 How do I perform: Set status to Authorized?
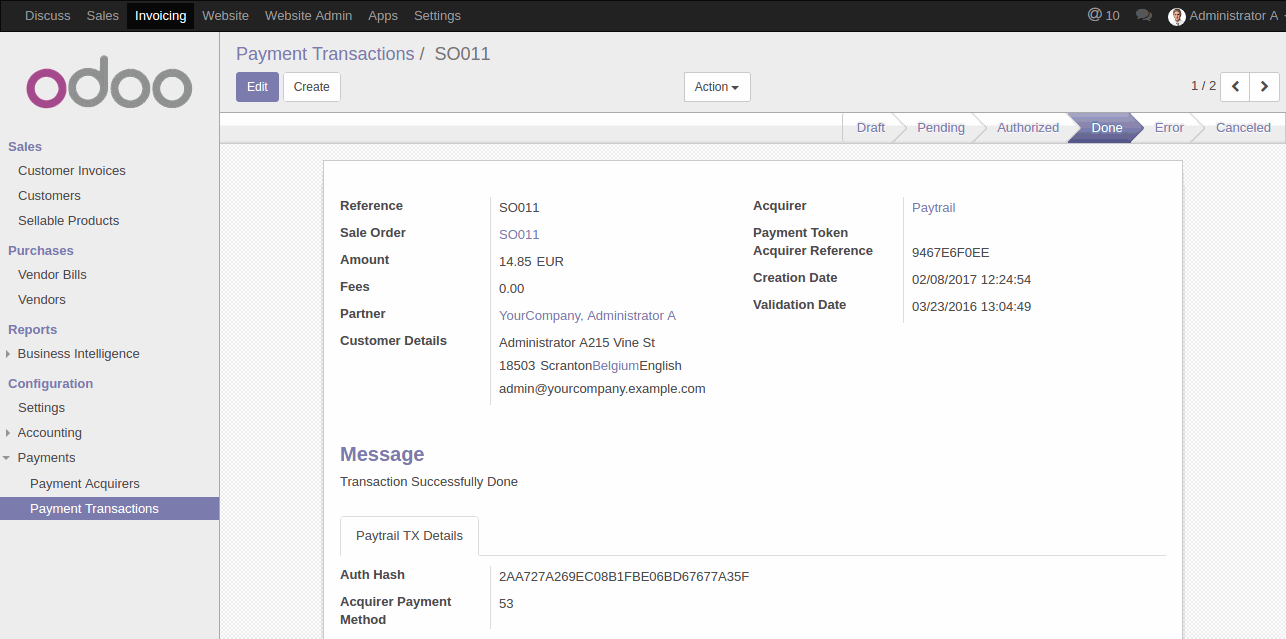point(1028,128)
